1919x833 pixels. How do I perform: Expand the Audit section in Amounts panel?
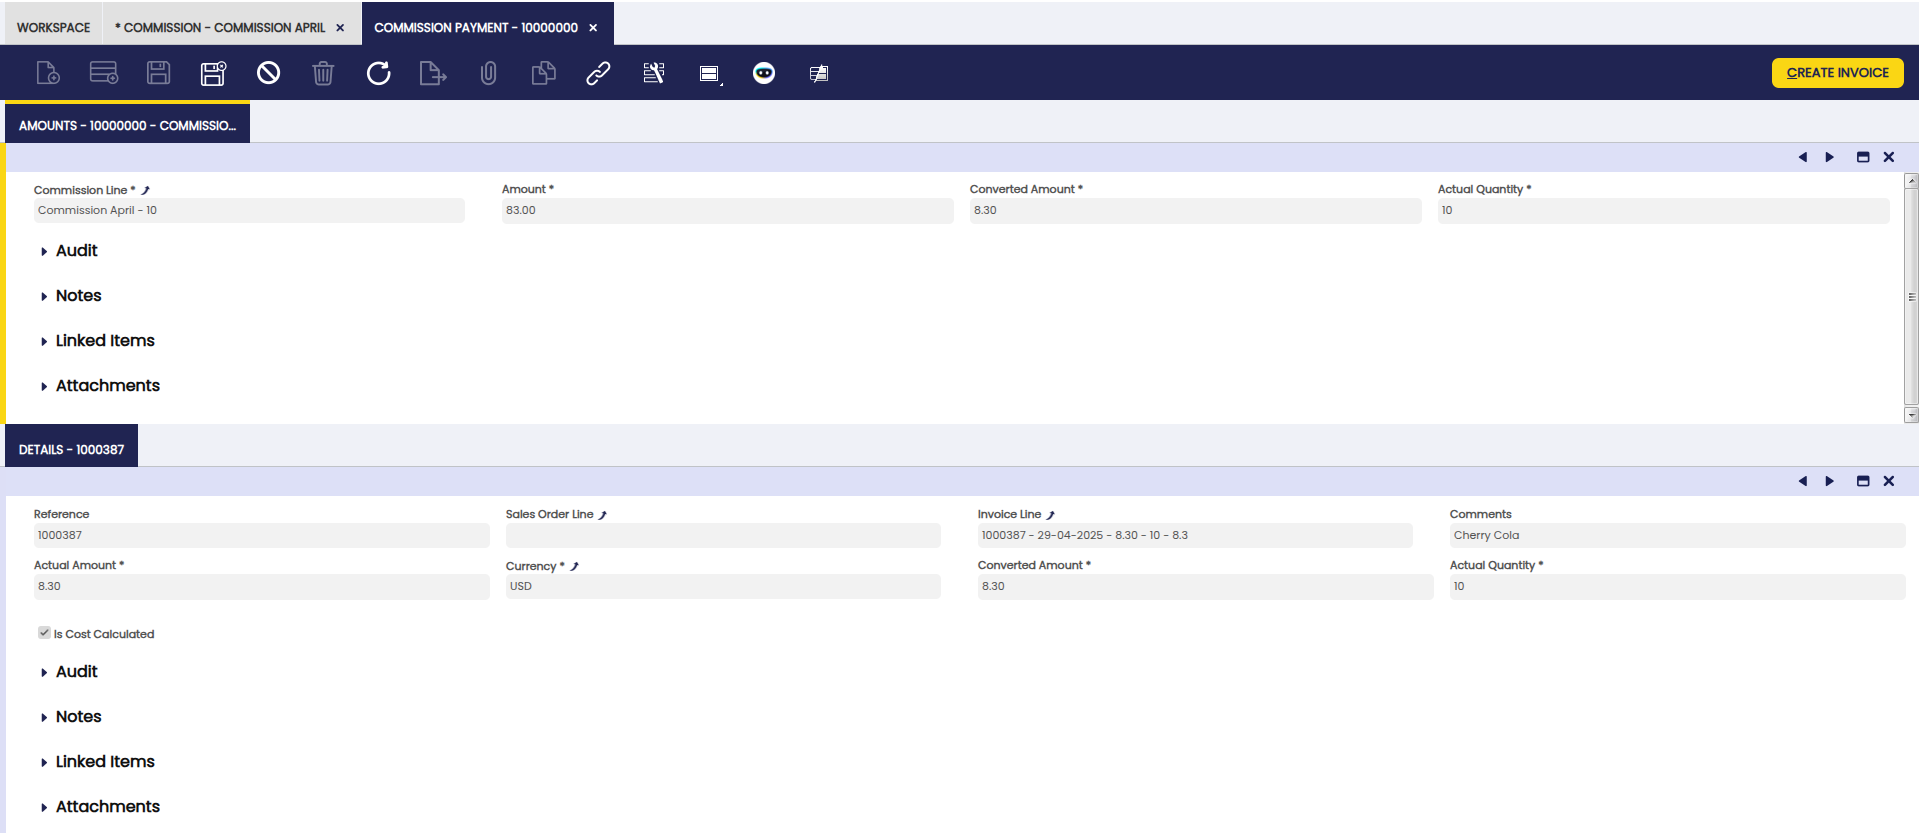(x=76, y=251)
